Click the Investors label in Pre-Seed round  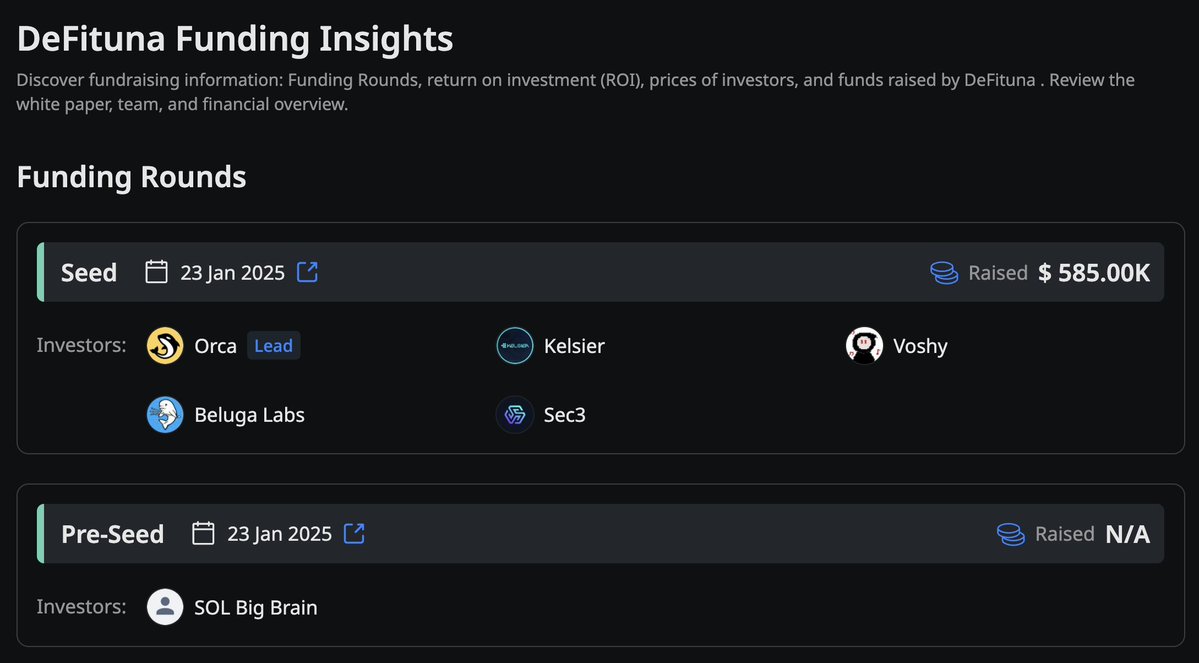[81, 607]
